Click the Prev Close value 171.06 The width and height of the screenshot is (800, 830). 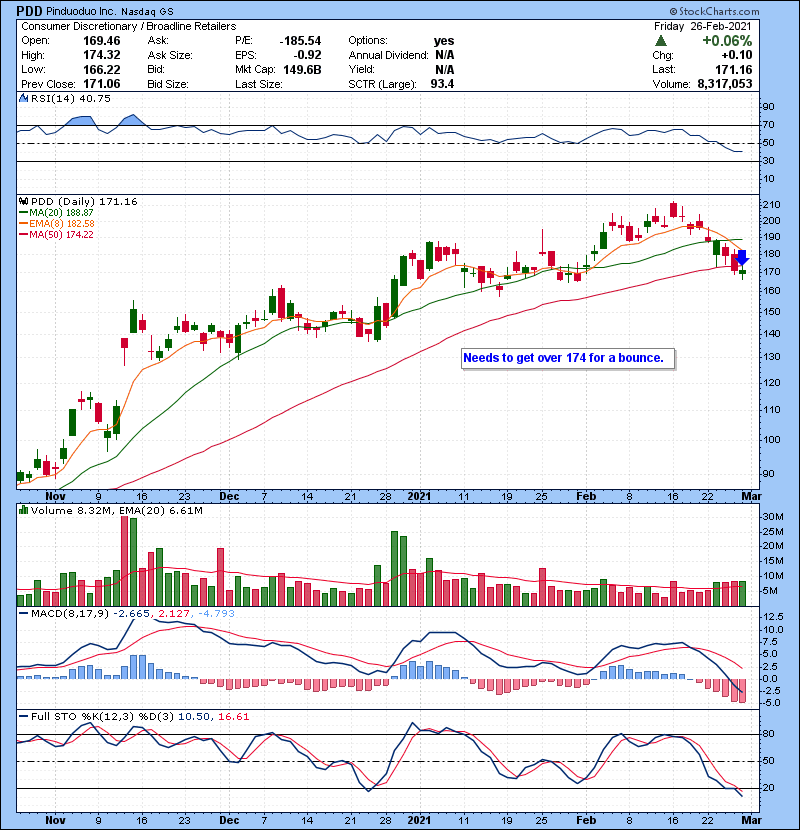(x=102, y=84)
